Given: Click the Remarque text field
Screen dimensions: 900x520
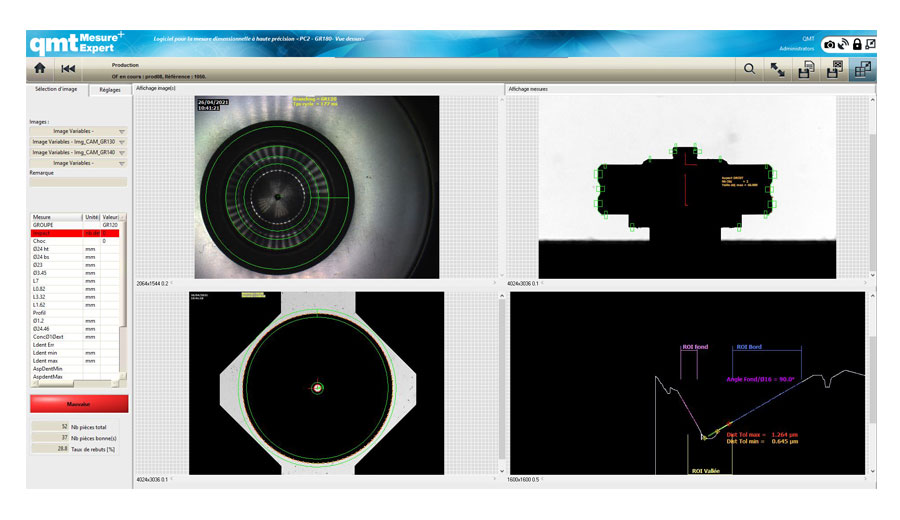Looking at the screenshot, I should tap(78, 182).
